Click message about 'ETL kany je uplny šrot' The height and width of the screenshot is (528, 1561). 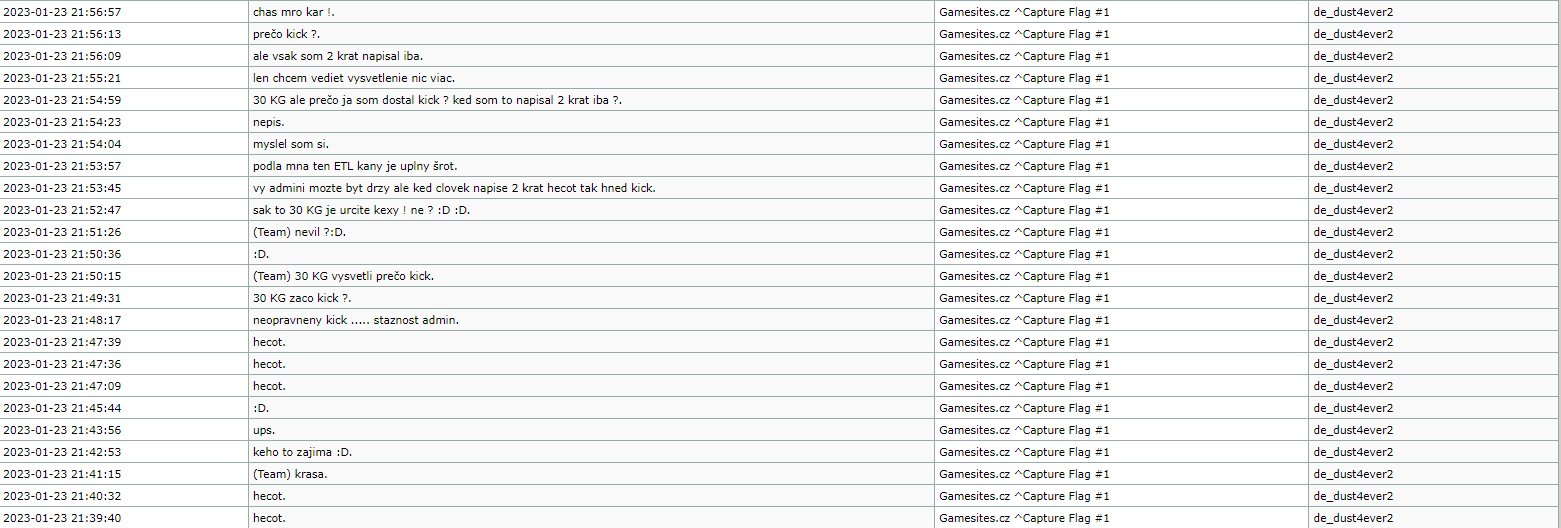click(355, 166)
